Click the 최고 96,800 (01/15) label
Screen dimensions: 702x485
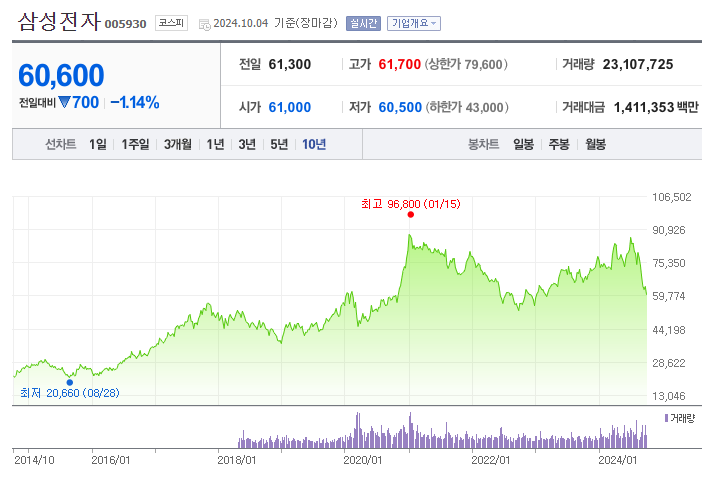(x=411, y=204)
